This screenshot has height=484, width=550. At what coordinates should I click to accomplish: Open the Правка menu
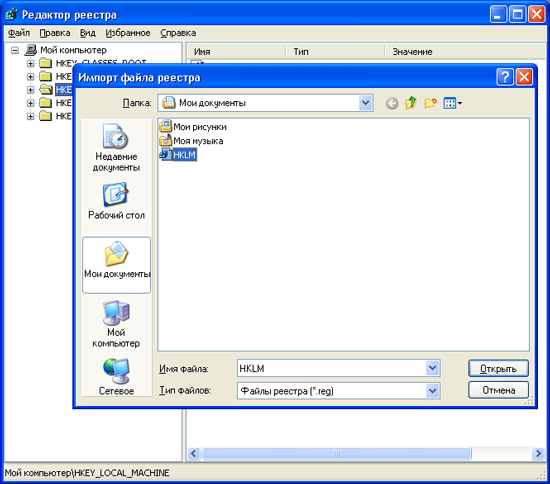click(55, 33)
